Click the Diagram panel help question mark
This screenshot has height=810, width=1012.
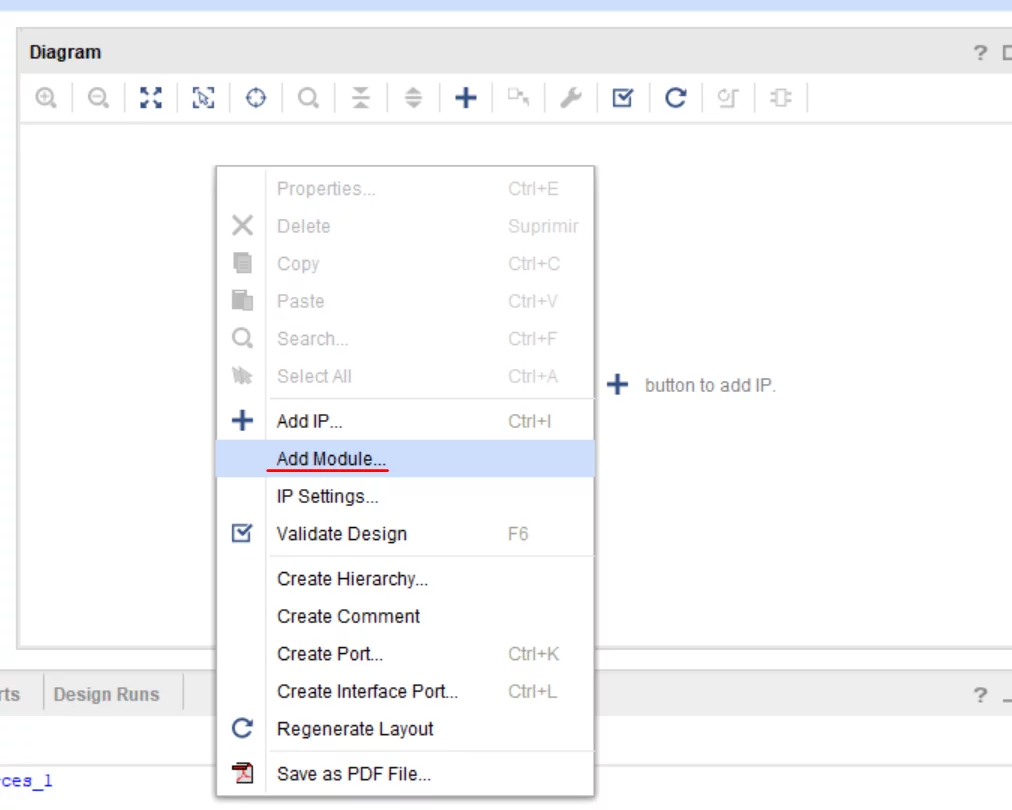point(981,51)
